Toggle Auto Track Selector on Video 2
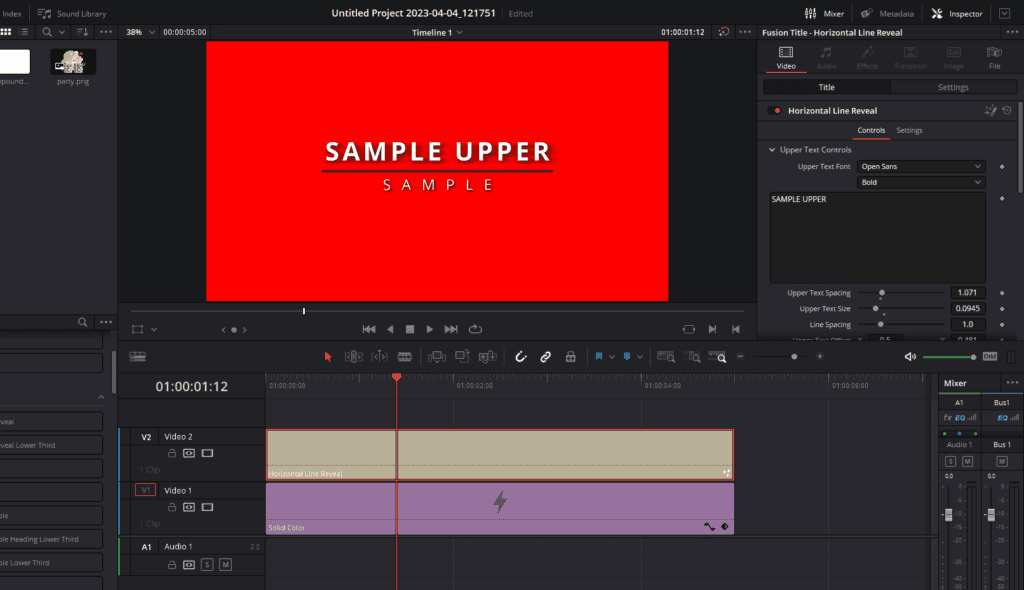Viewport: 1024px width, 590px height. [189, 453]
